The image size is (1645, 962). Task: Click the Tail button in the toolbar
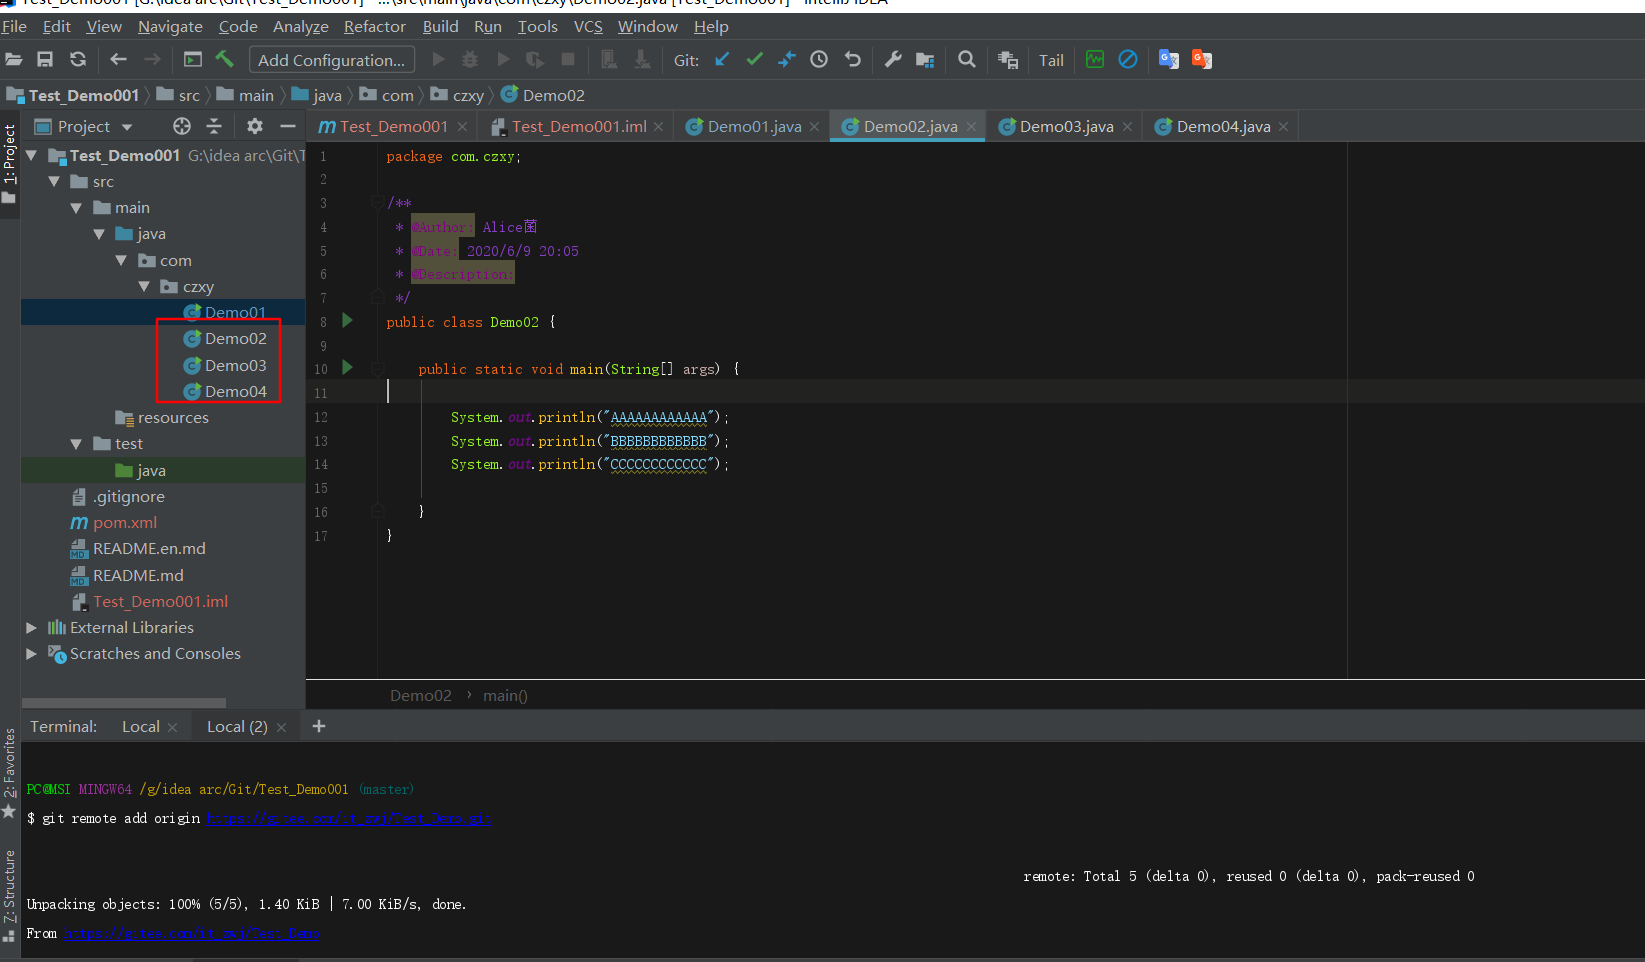point(1051,60)
